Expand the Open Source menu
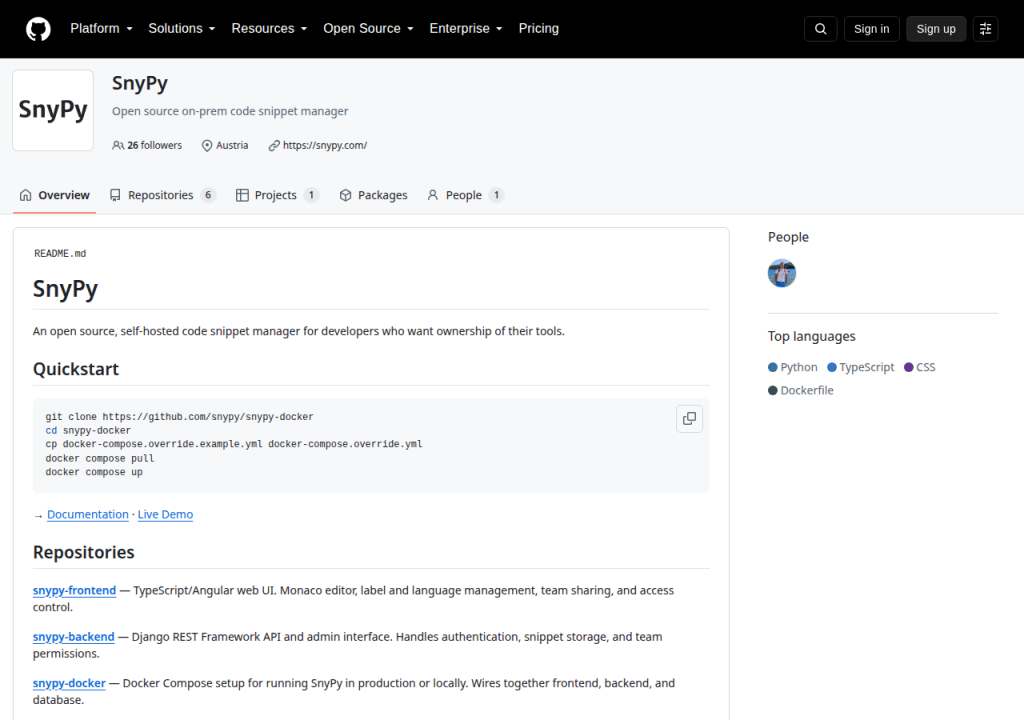1024x720 pixels. (368, 29)
